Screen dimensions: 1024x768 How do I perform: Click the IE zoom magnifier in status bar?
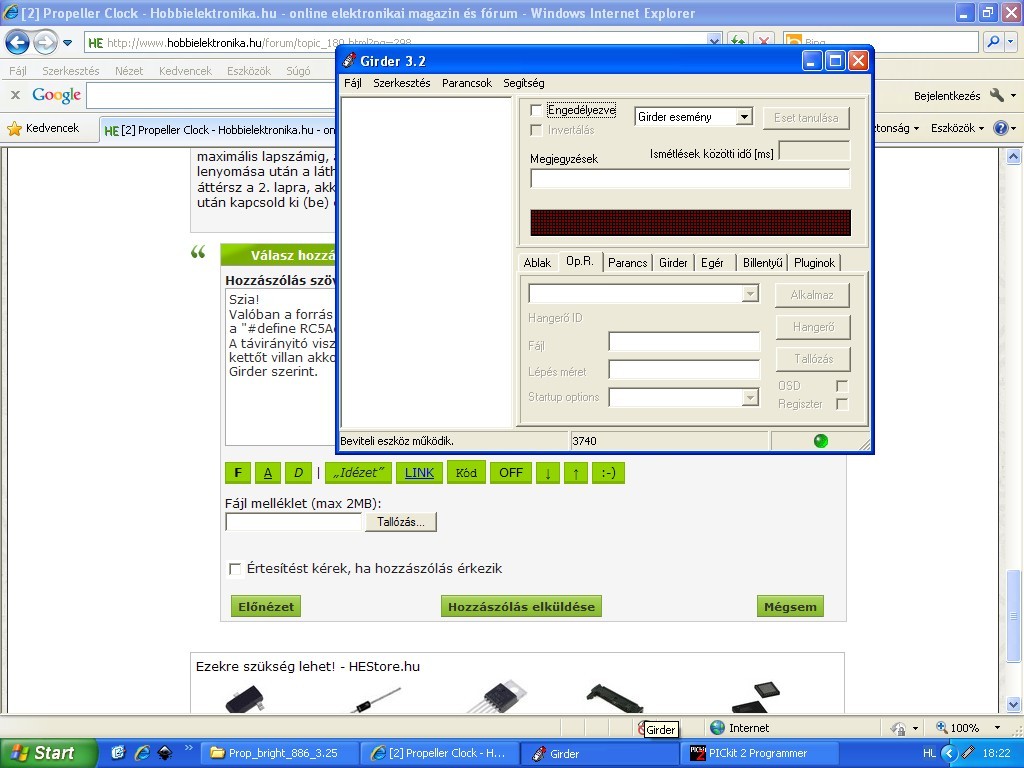tap(942, 728)
